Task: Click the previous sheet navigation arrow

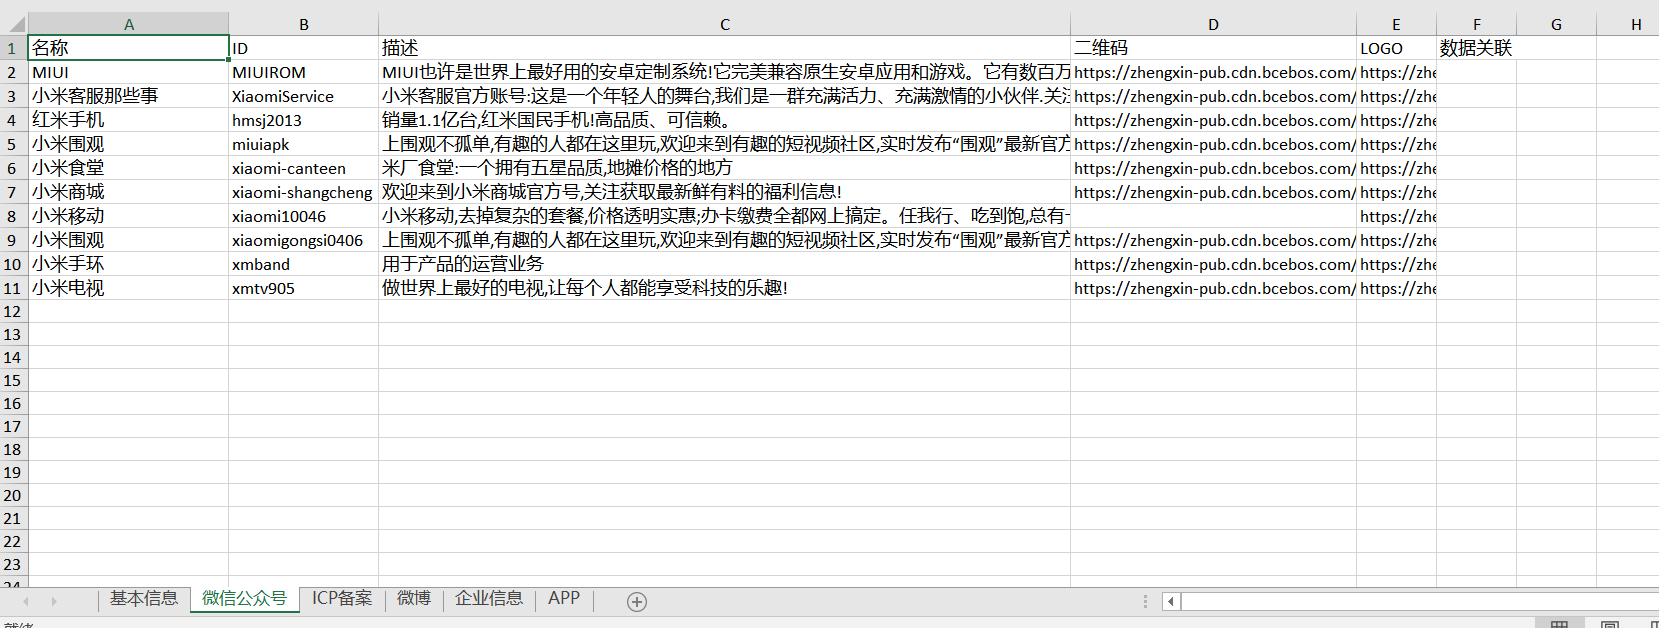Action: point(26,601)
